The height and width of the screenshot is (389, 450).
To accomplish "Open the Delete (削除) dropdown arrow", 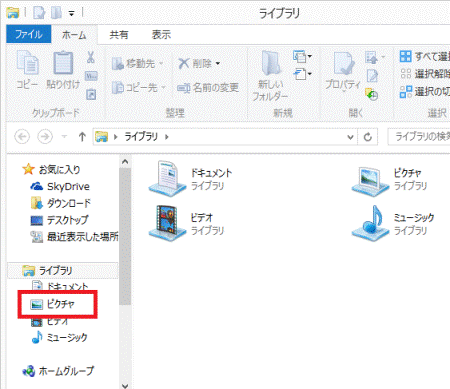I will tap(218, 63).
